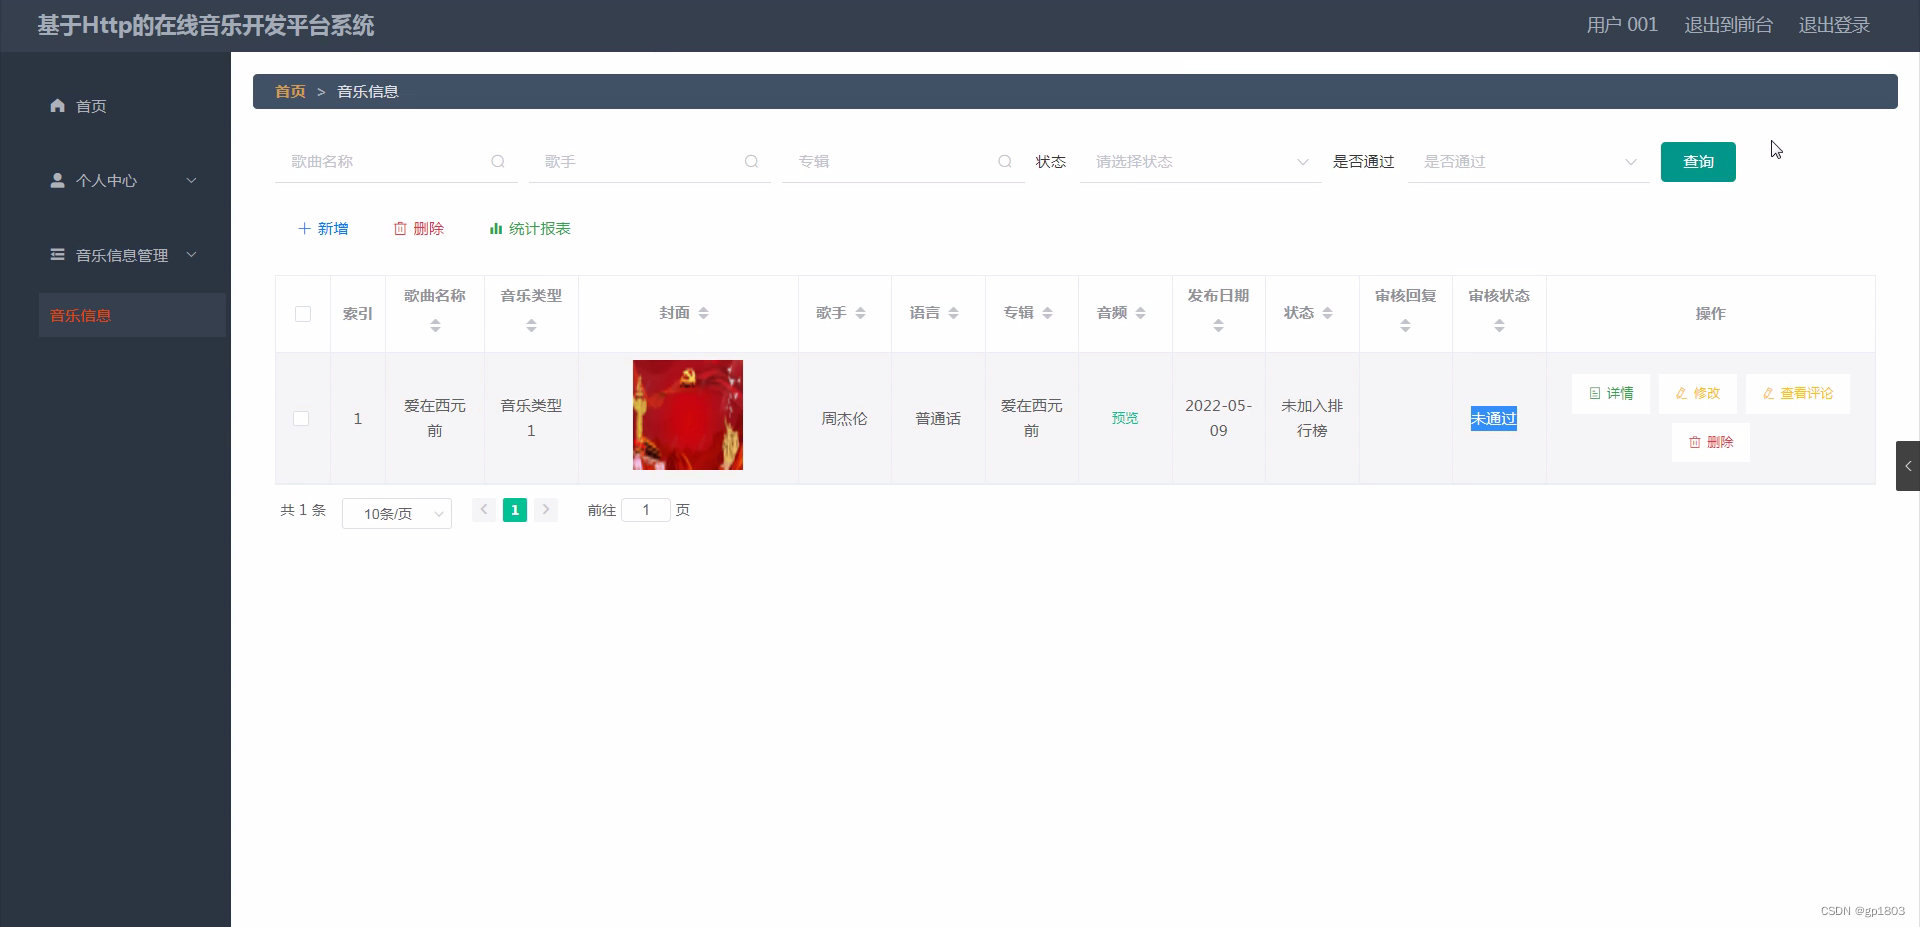The width and height of the screenshot is (1920, 927).
Task: Click search icon in 专辑 field
Action: tap(1005, 161)
